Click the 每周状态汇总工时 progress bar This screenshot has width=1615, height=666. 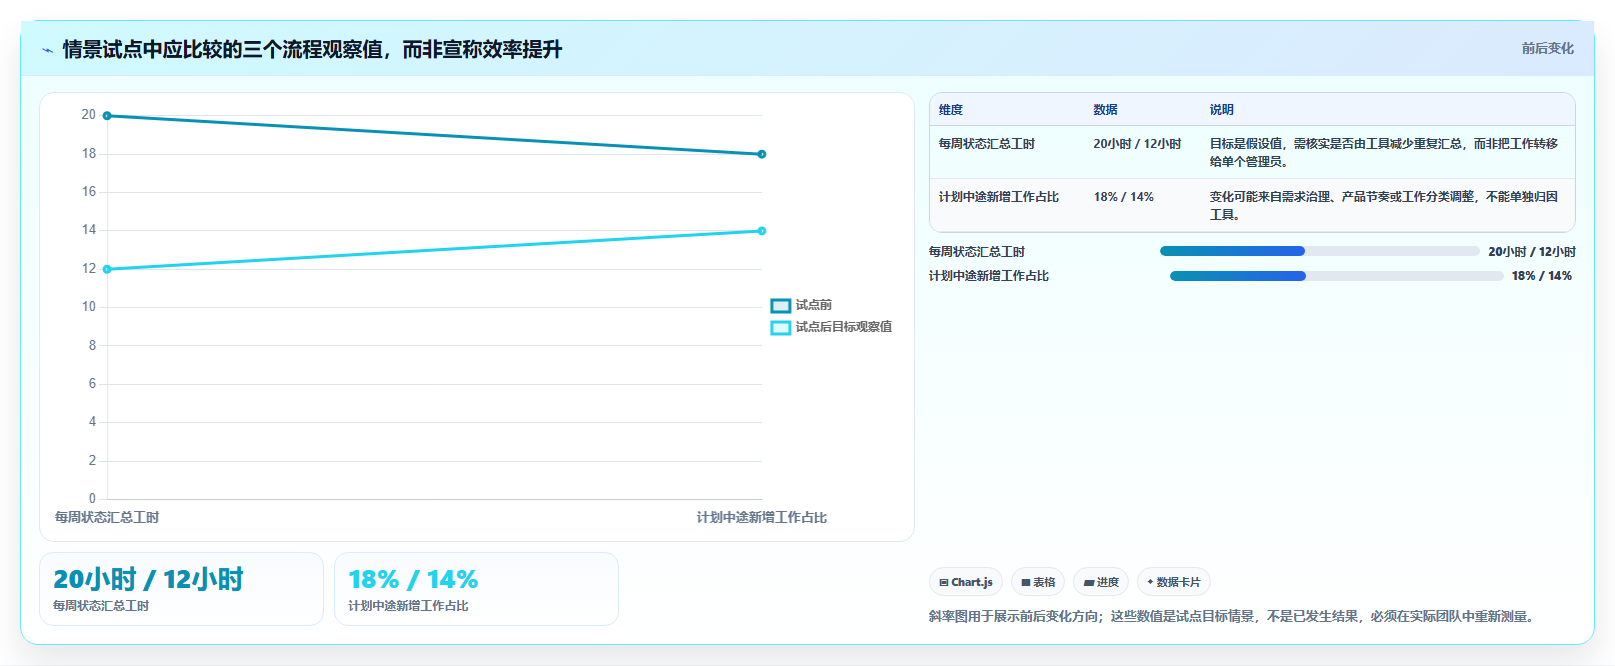[x=1319, y=251]
